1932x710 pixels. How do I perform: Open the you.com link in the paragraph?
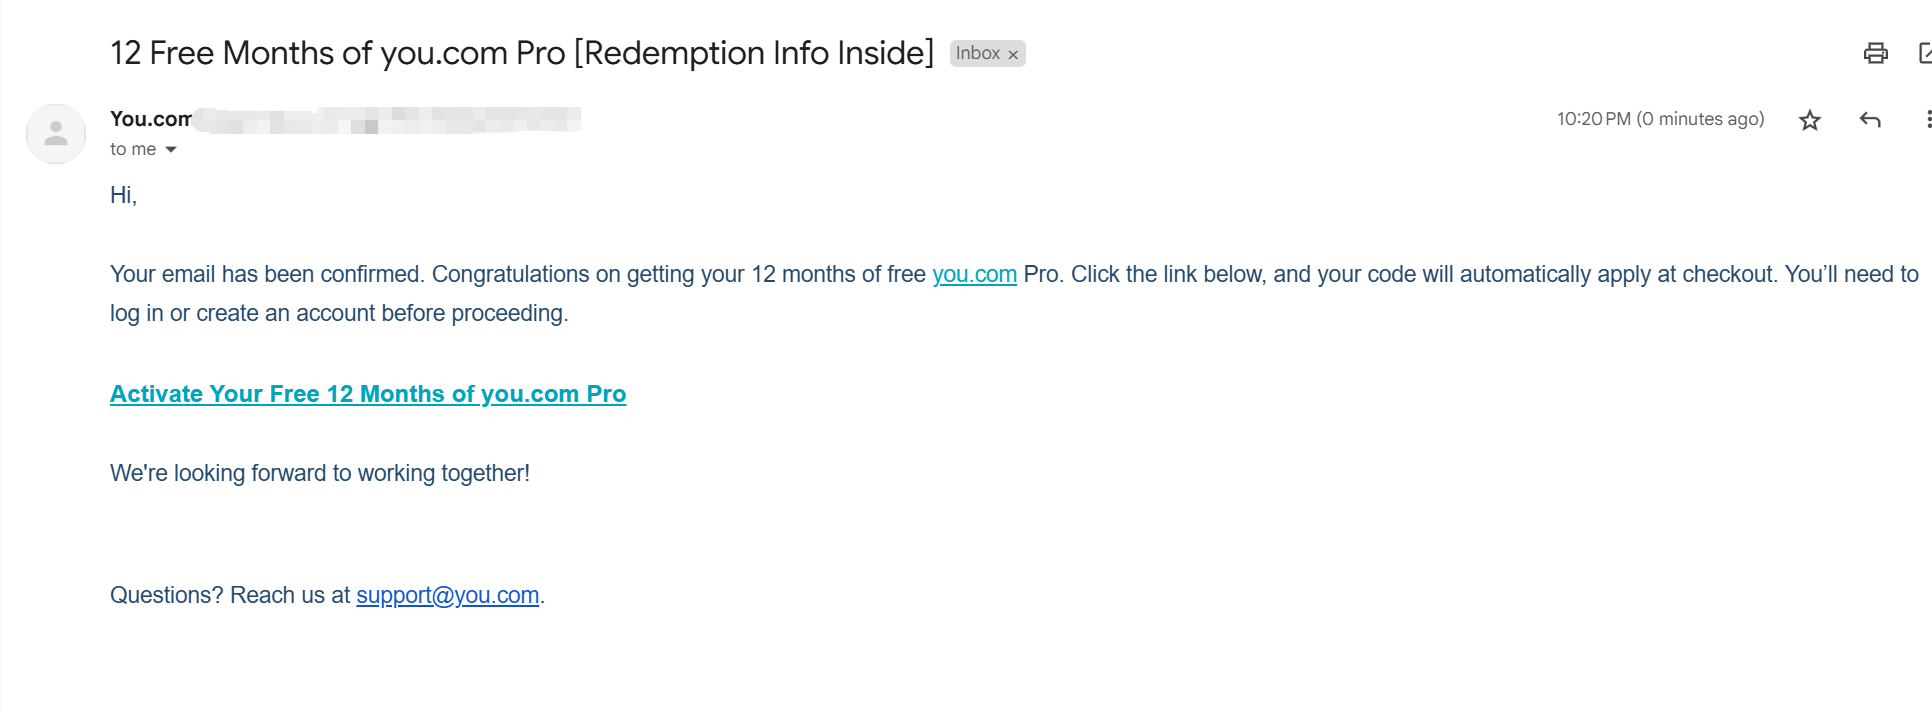point(974,274)
